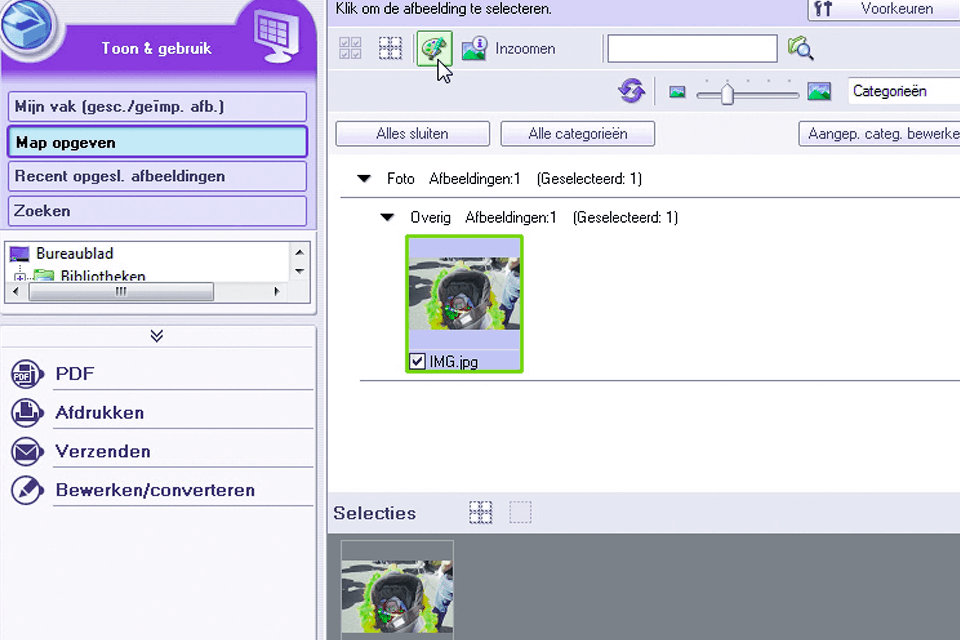Open the PDF creation function

pos(75,373)
